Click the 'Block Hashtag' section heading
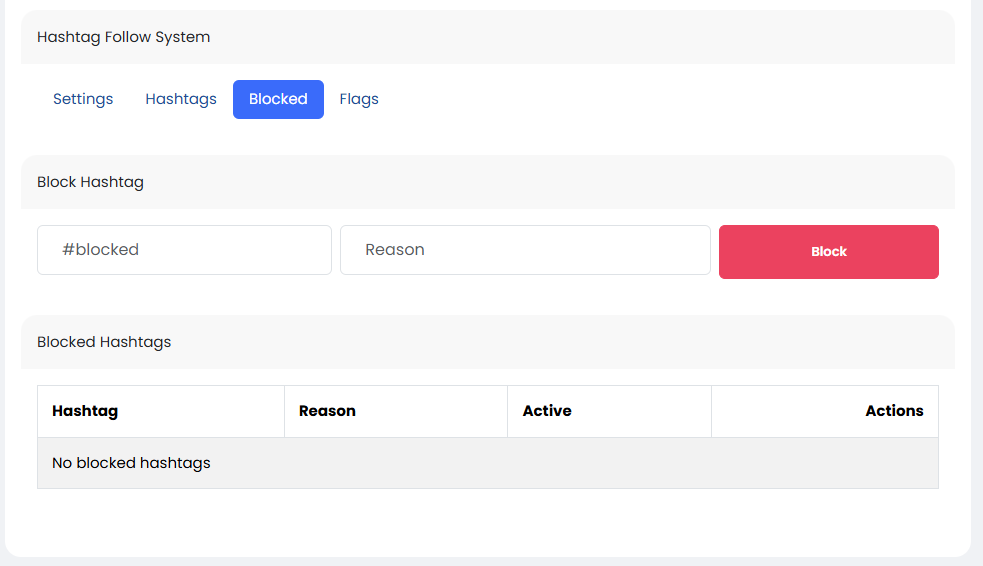 point(91,182)
